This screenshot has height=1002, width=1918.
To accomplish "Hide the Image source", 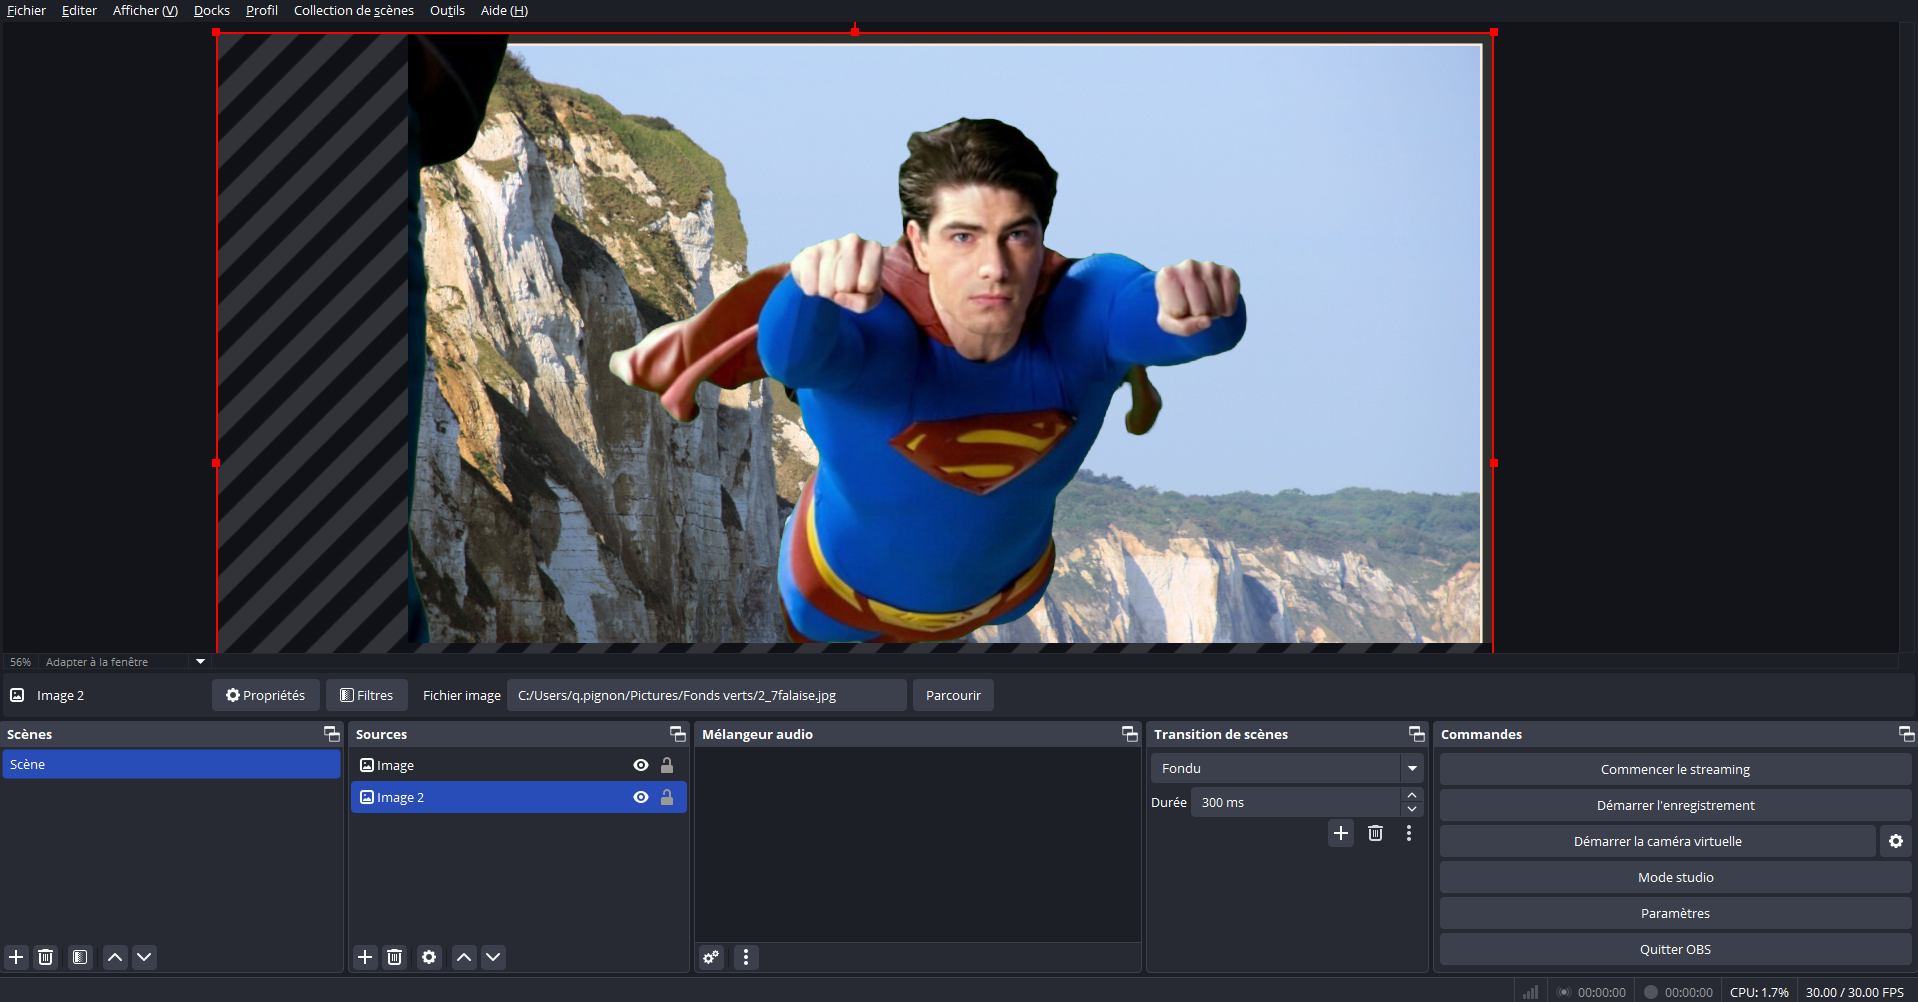I will pos(641,765).
